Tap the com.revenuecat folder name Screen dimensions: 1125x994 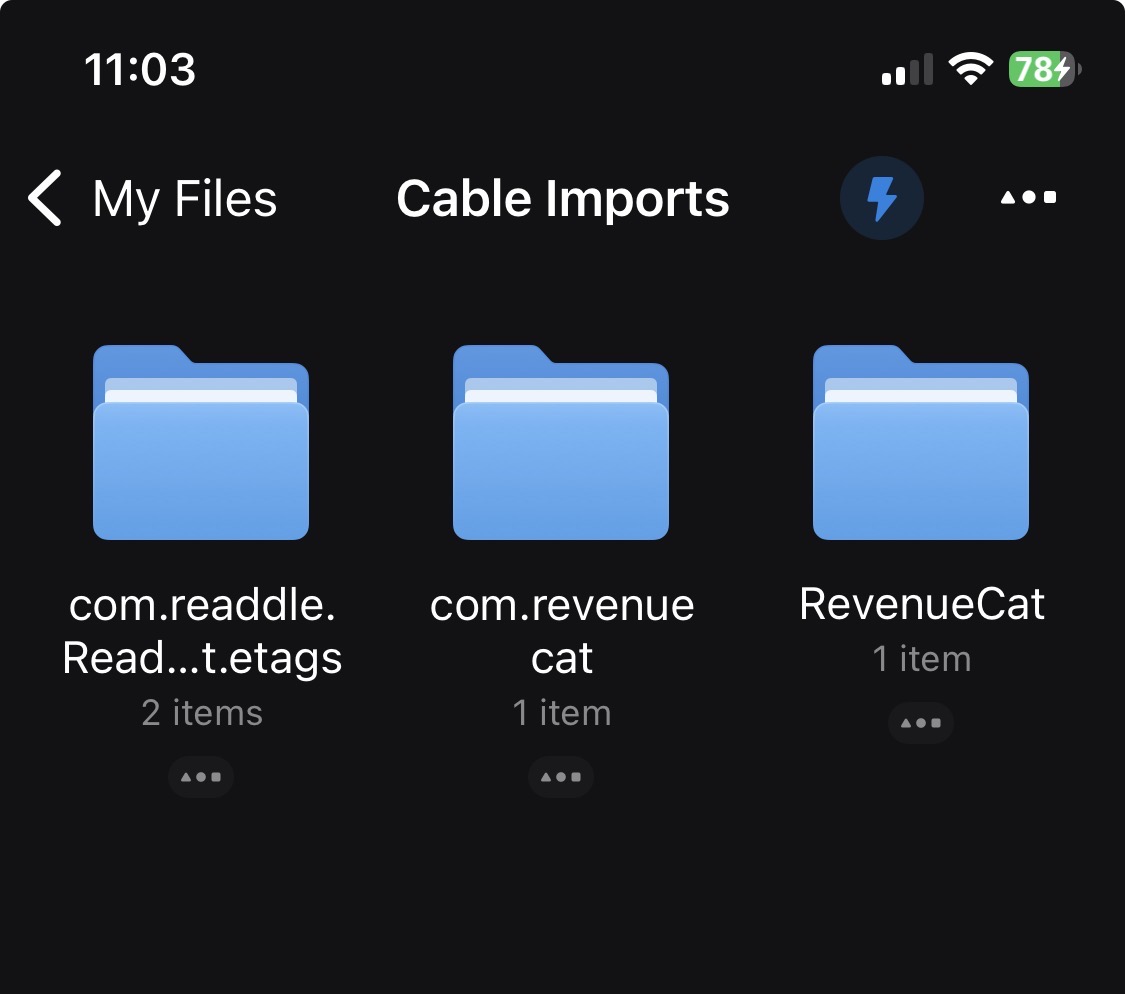[x=562, y=632]
